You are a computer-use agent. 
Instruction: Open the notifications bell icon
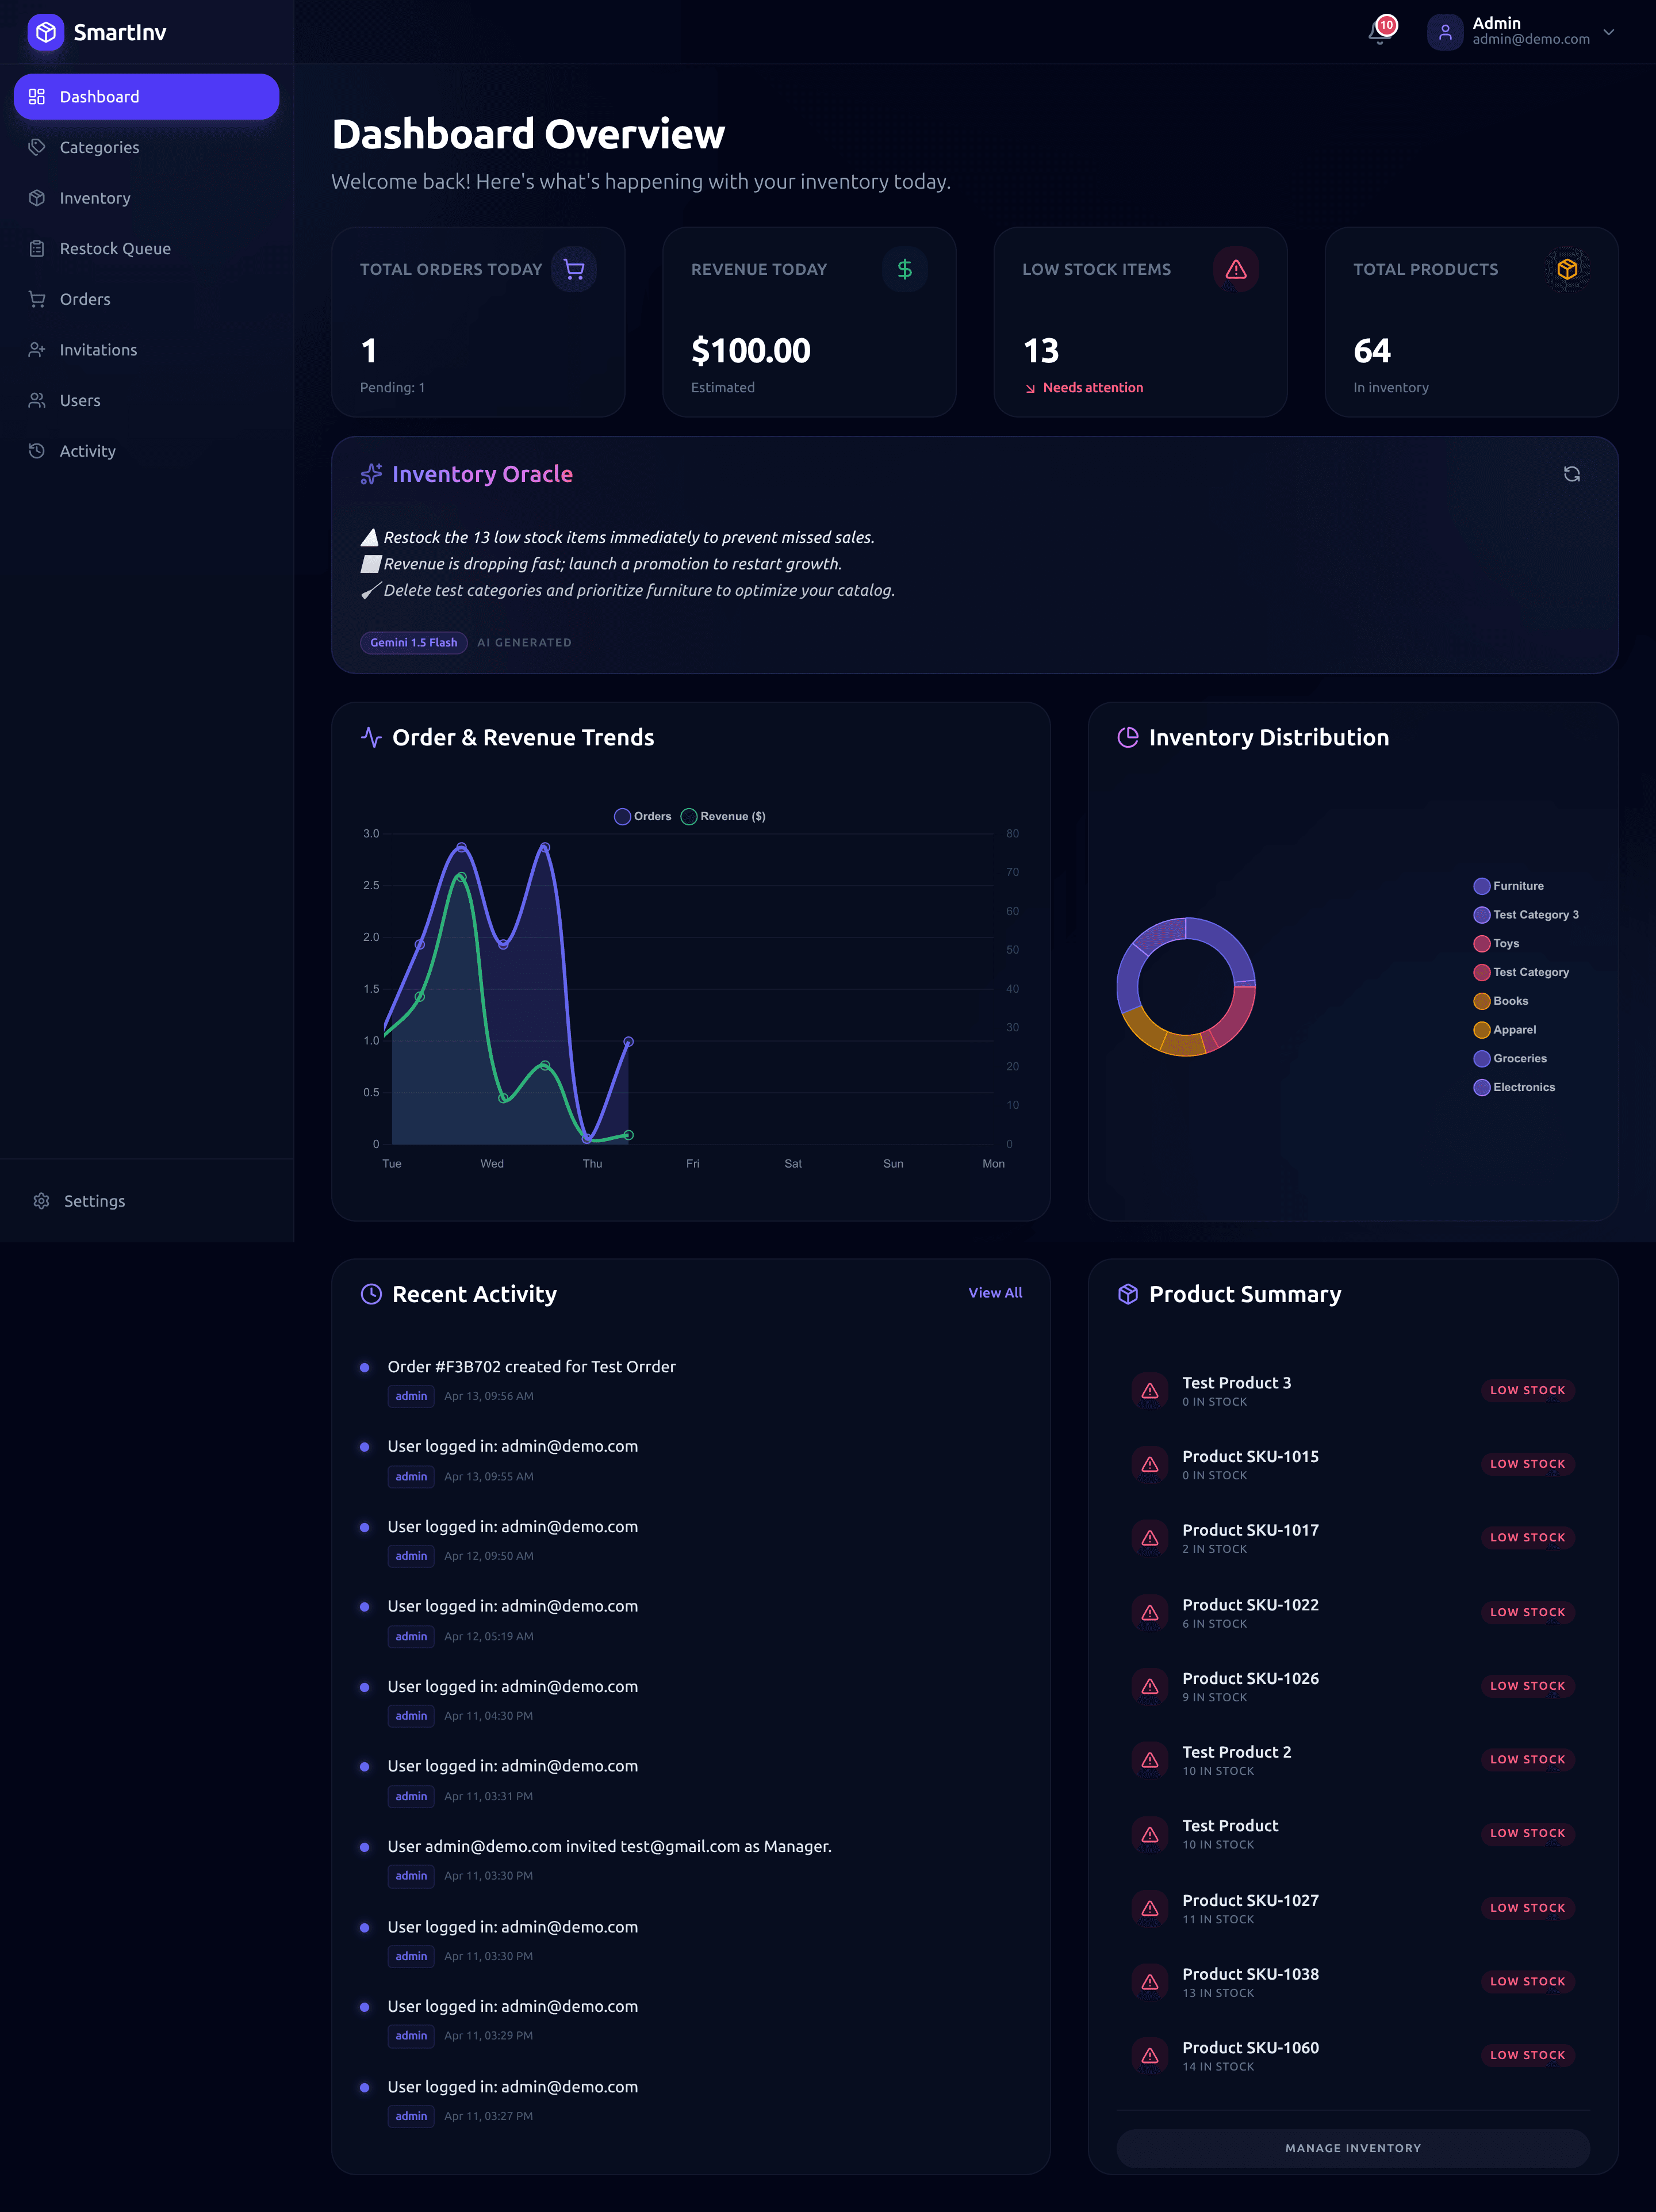coord(1379,33)
